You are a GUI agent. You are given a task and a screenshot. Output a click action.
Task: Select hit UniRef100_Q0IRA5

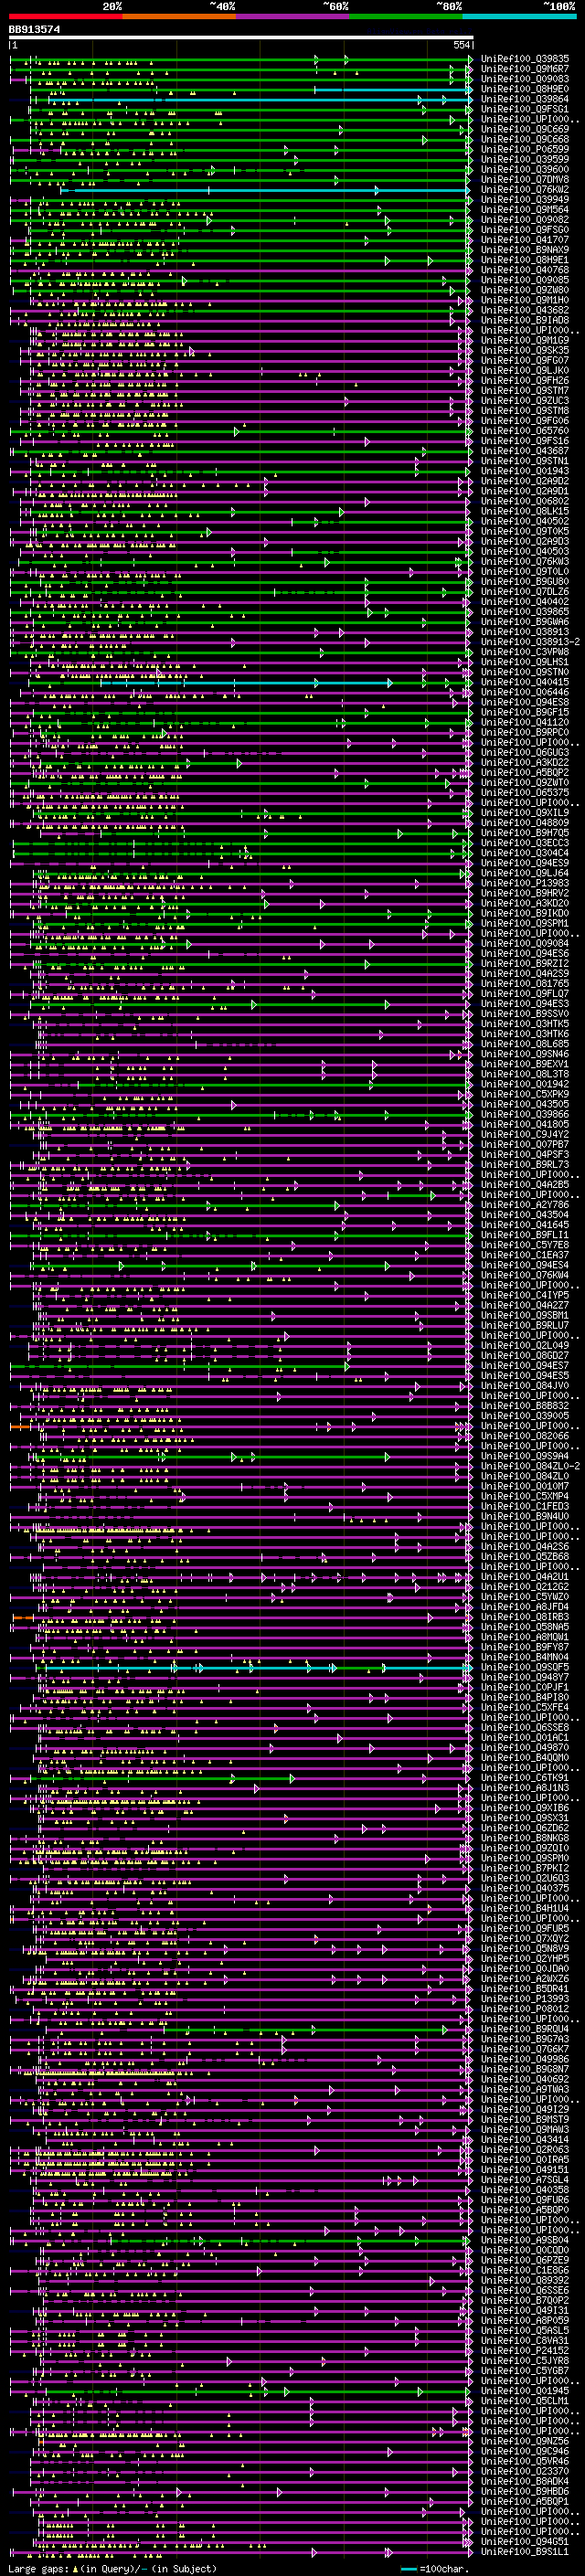click(525, 2160)
